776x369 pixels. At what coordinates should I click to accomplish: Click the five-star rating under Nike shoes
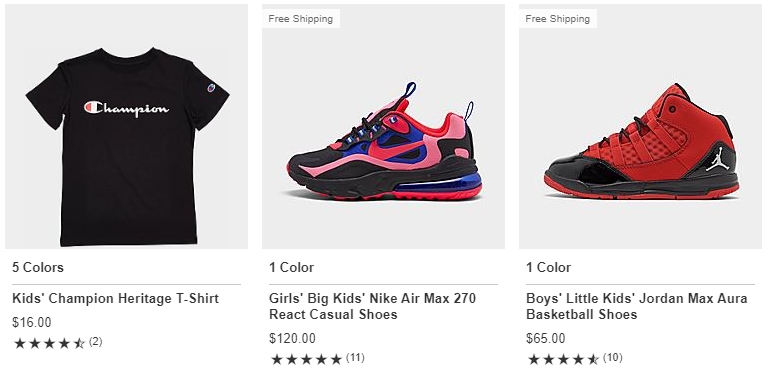click(306, 359)
